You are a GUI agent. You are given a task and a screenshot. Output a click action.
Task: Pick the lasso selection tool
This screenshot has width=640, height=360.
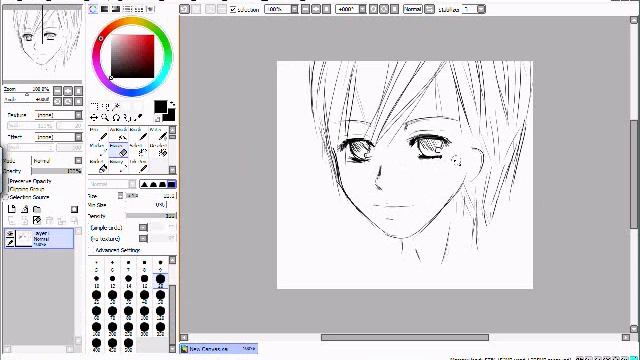[x=106, y=107]
